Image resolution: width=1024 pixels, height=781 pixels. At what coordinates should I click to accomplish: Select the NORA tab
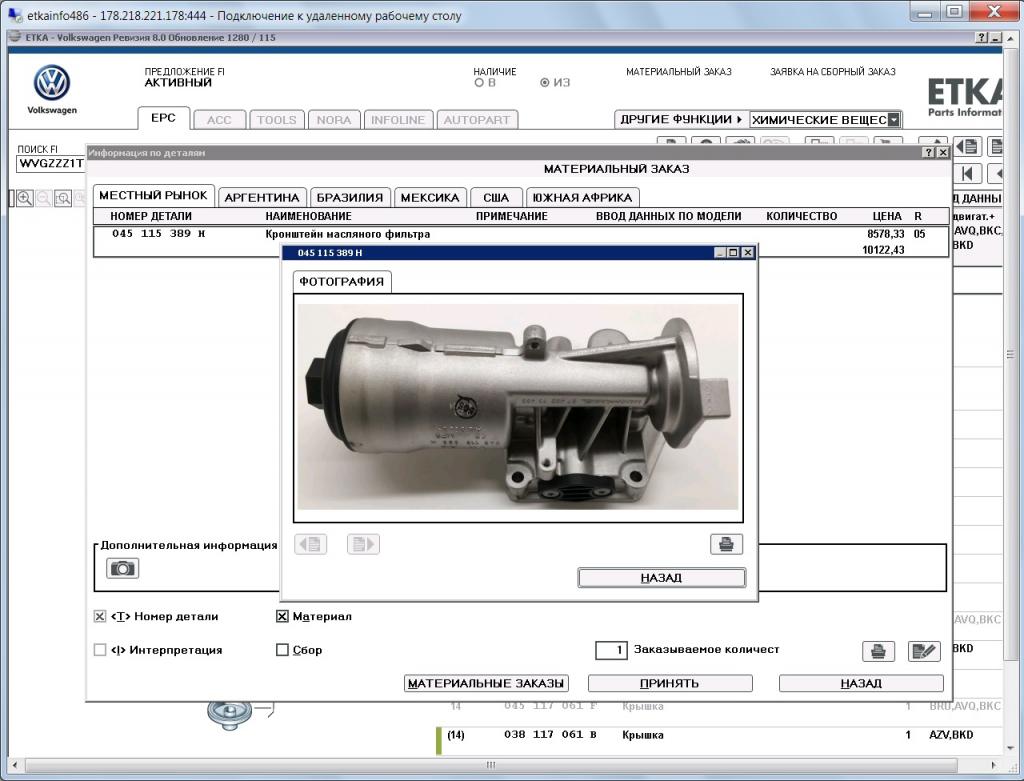point(334,120)
